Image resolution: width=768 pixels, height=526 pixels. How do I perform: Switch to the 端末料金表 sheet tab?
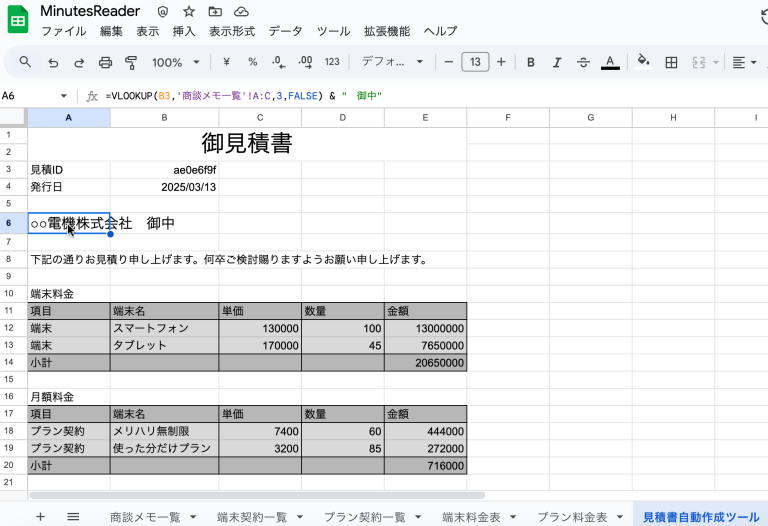coord(471,517)
